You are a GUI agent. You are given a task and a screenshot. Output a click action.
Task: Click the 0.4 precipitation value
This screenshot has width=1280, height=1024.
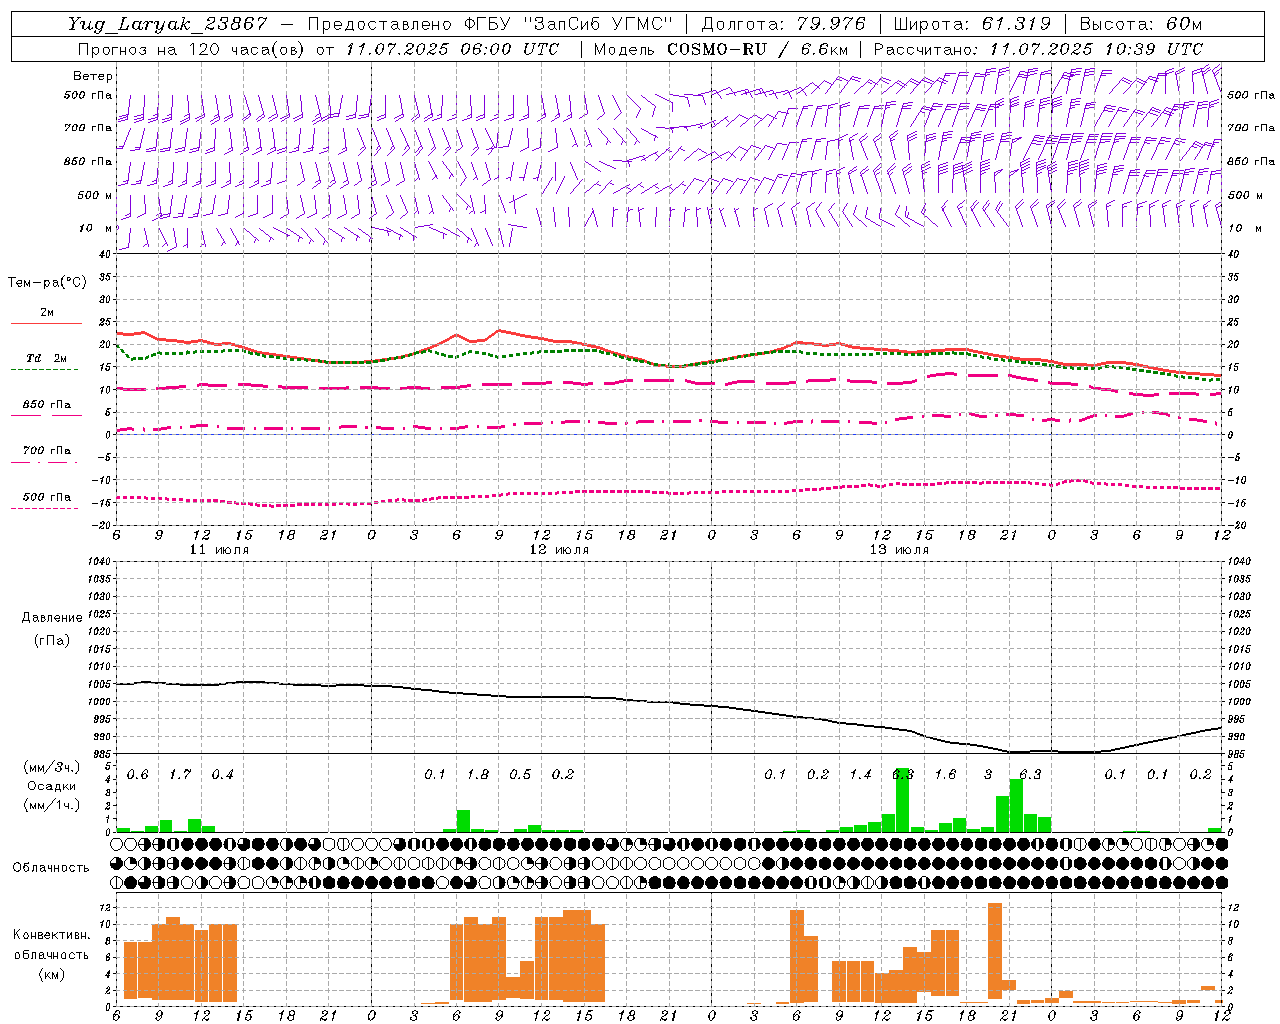[222, 775]
